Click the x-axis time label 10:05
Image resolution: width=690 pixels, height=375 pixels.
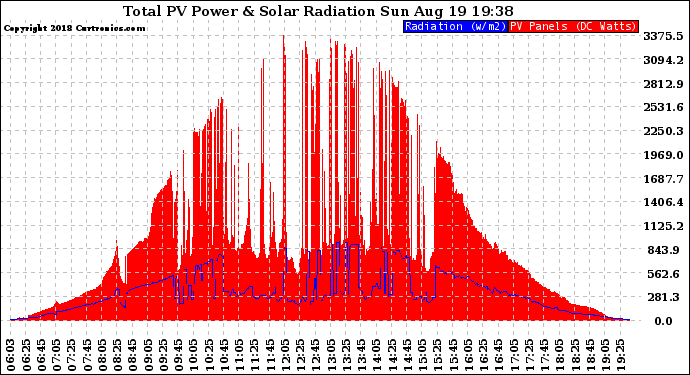(194, 355)
